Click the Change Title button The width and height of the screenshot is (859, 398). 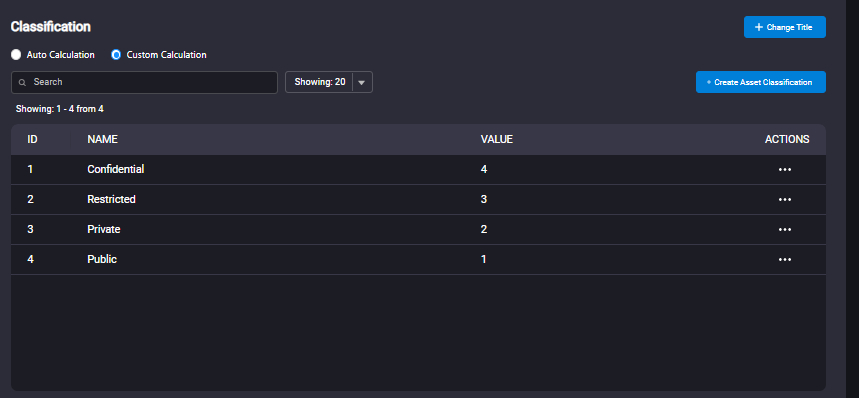(x=784, y=27)
